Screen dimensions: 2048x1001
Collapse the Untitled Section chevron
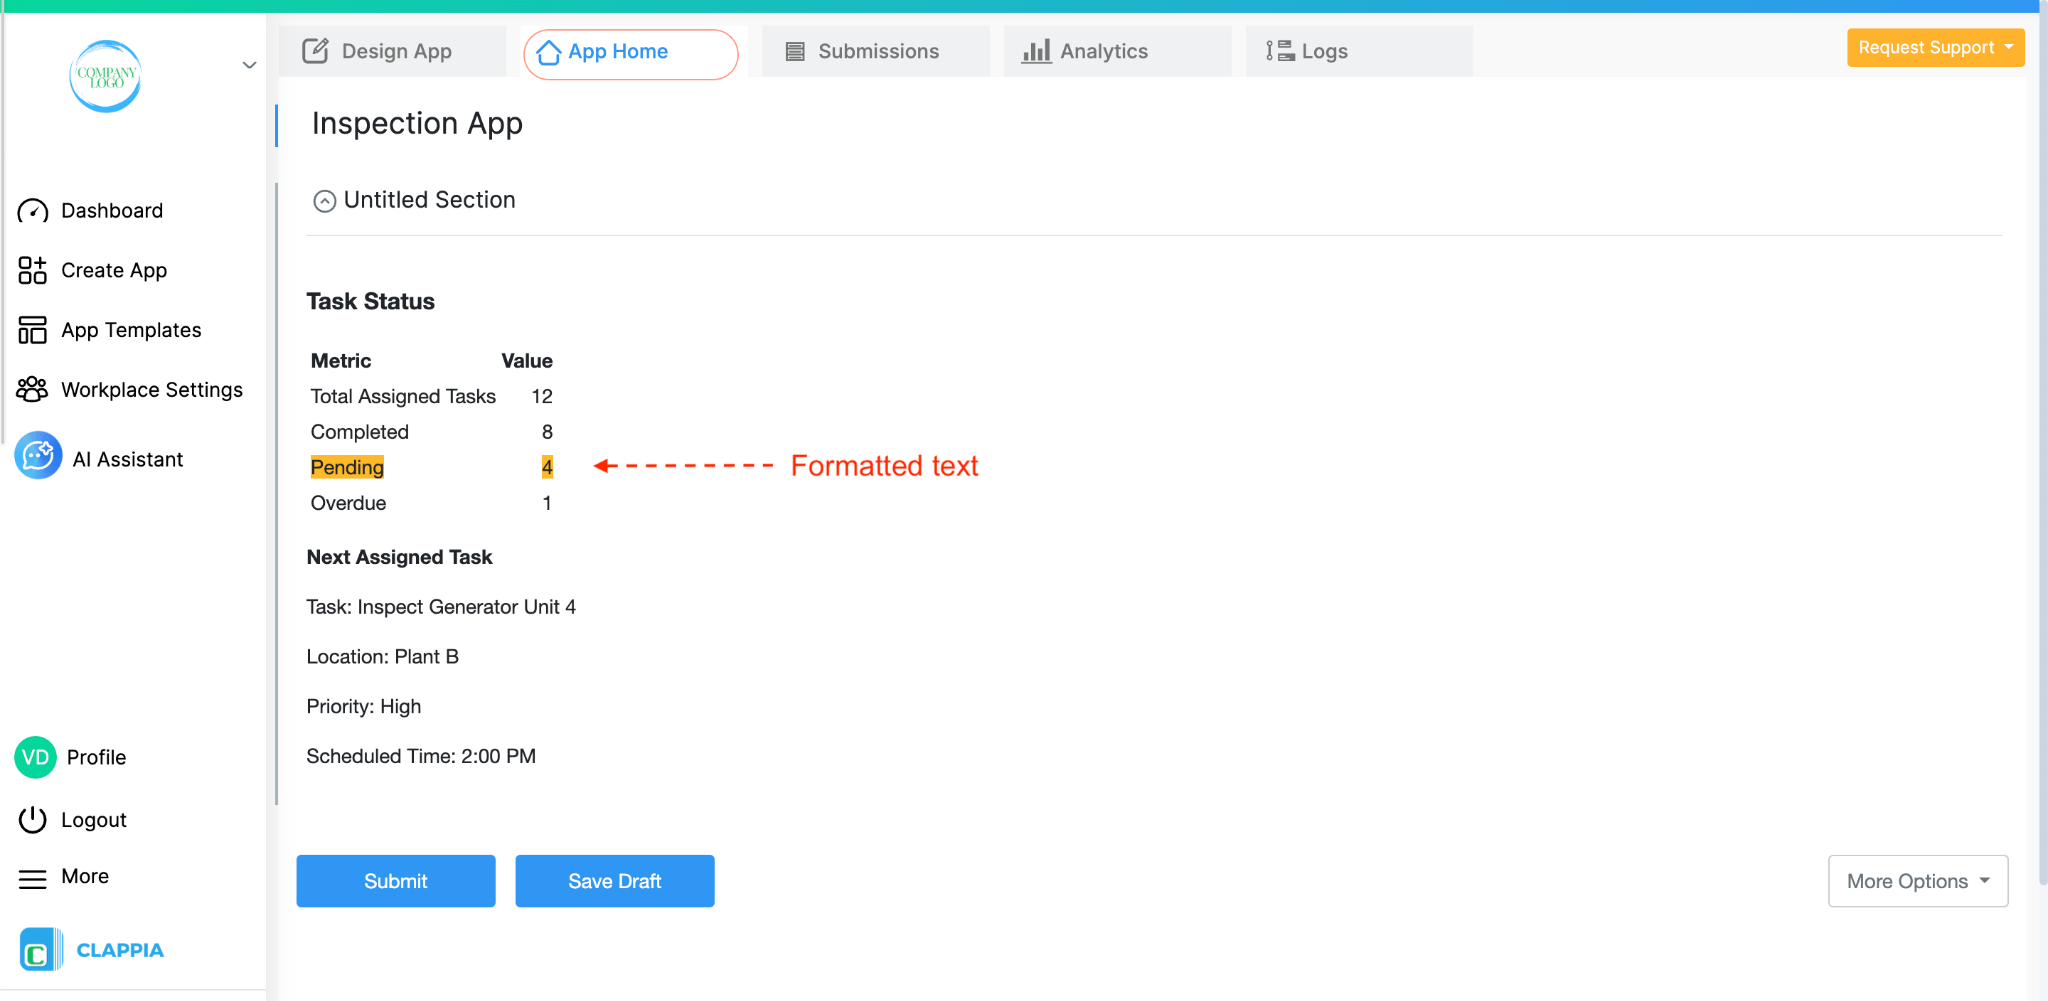325,201
